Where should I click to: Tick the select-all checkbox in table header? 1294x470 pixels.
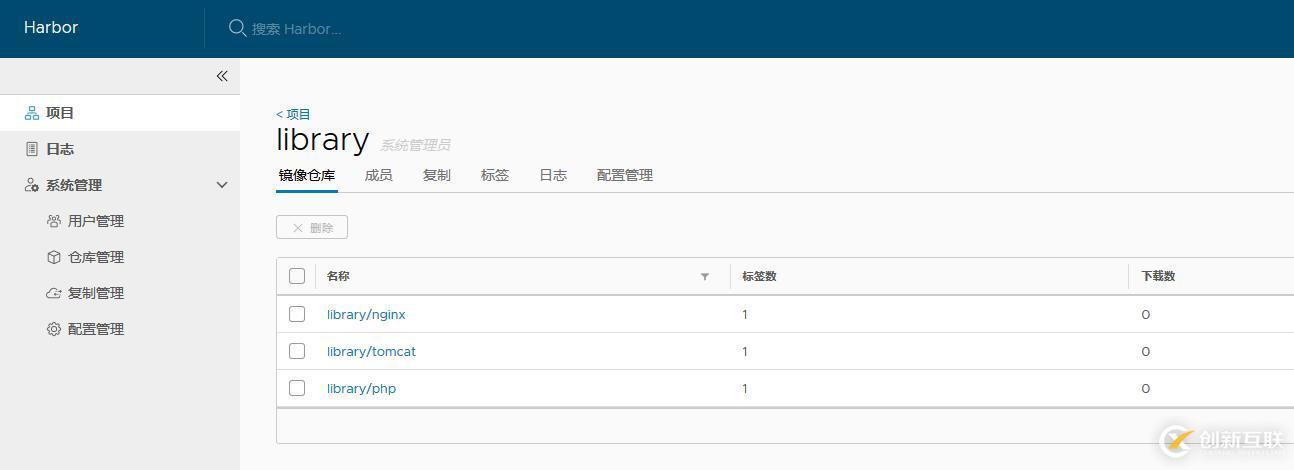pos(297,276)
